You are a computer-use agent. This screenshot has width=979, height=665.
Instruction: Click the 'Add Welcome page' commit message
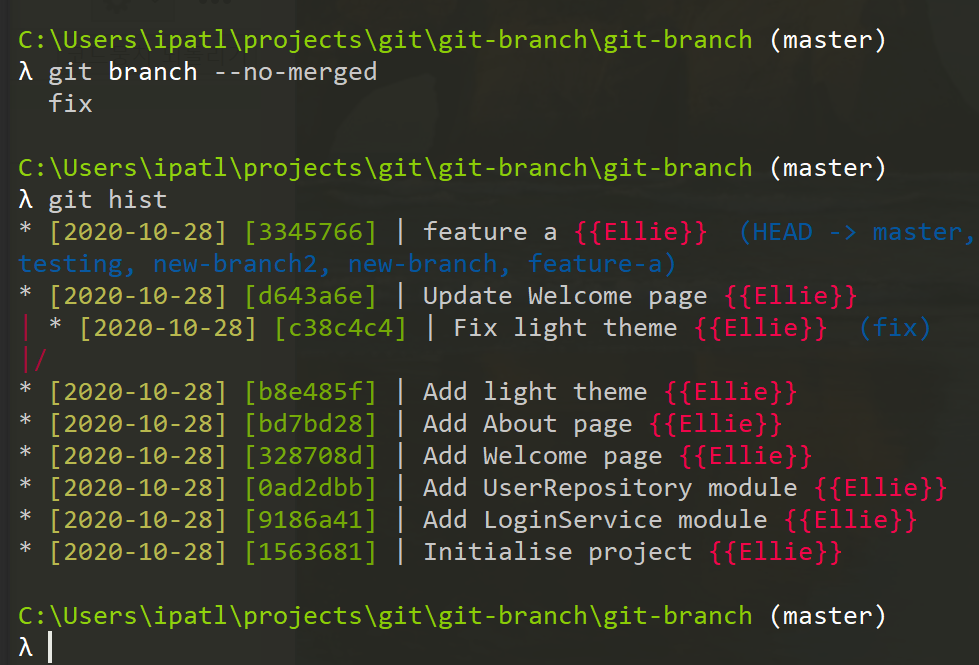click(x=543, y=456)
